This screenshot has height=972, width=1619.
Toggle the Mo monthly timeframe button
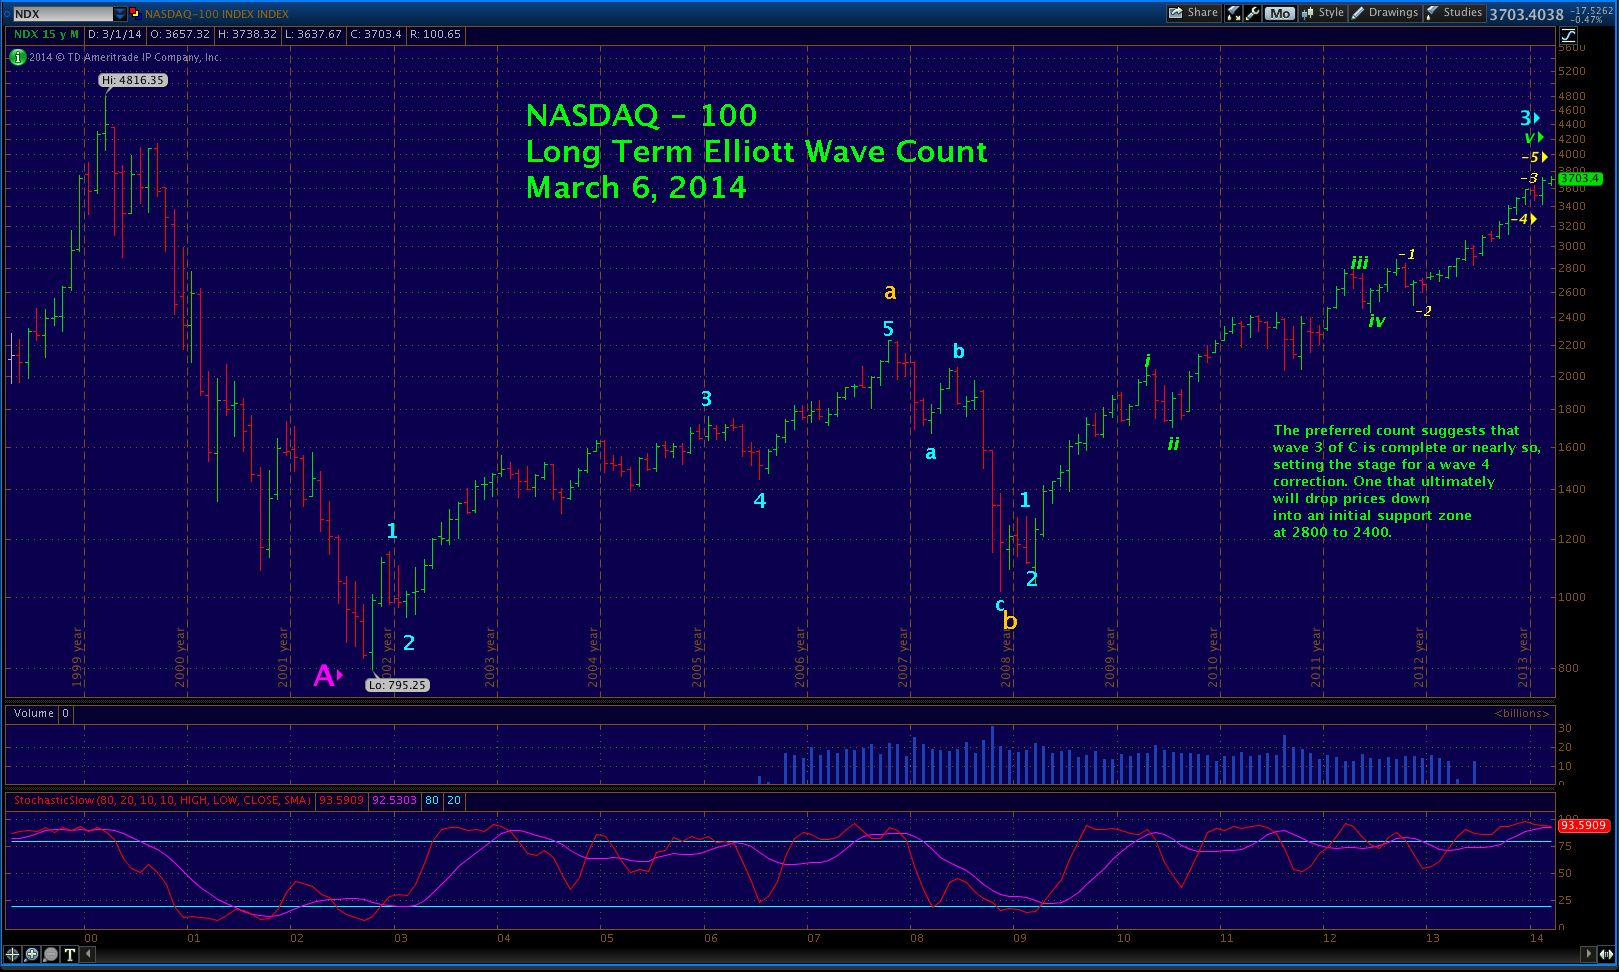click(1279, 13)
